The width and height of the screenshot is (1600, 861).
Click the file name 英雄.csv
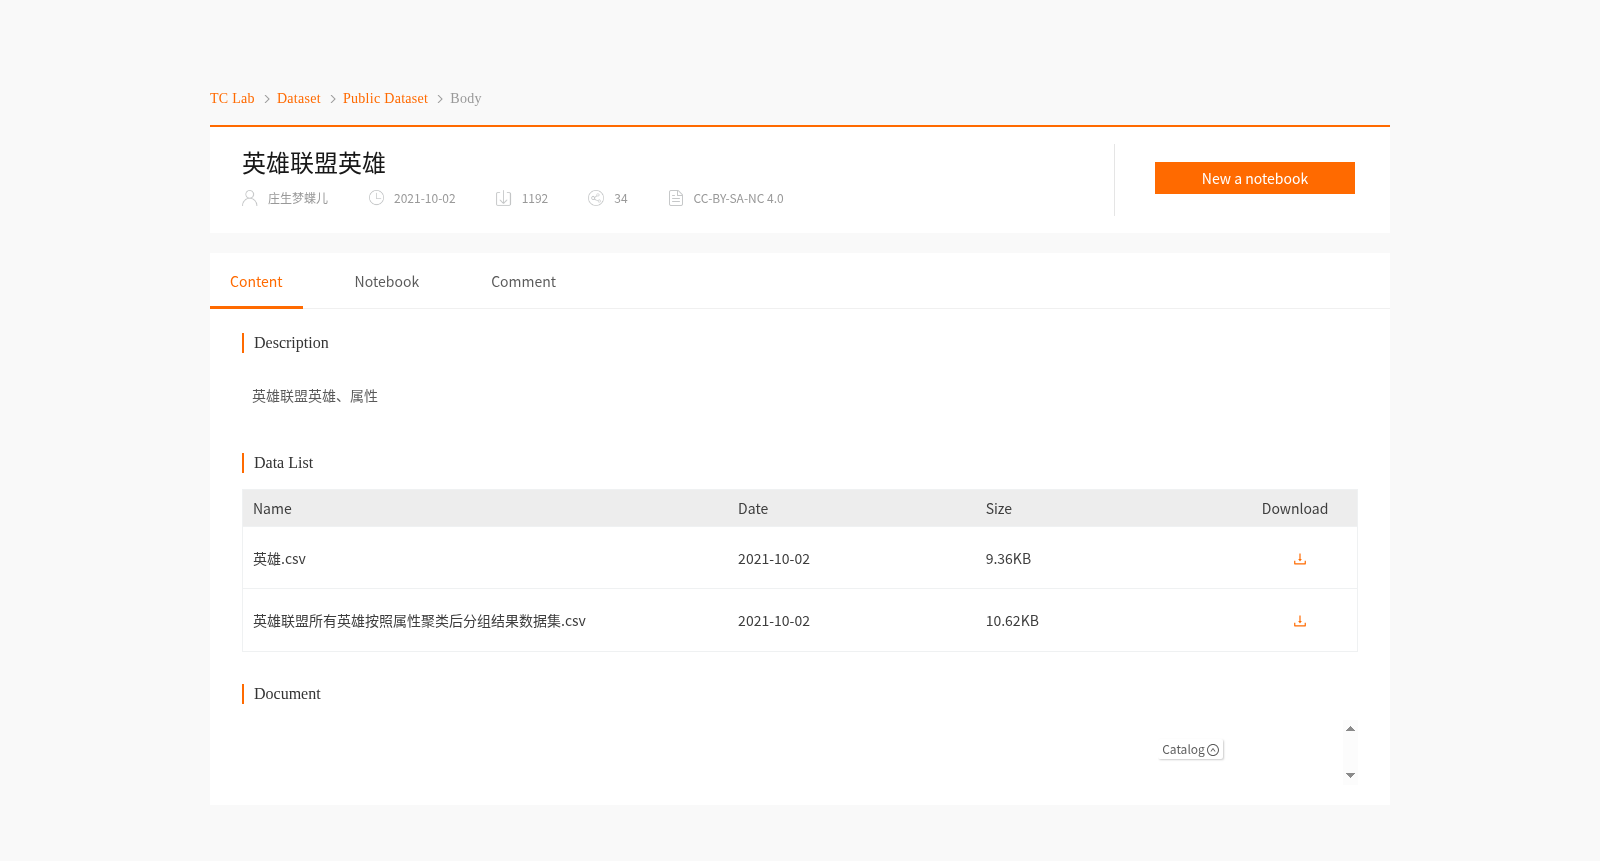[x=279, y=559]
